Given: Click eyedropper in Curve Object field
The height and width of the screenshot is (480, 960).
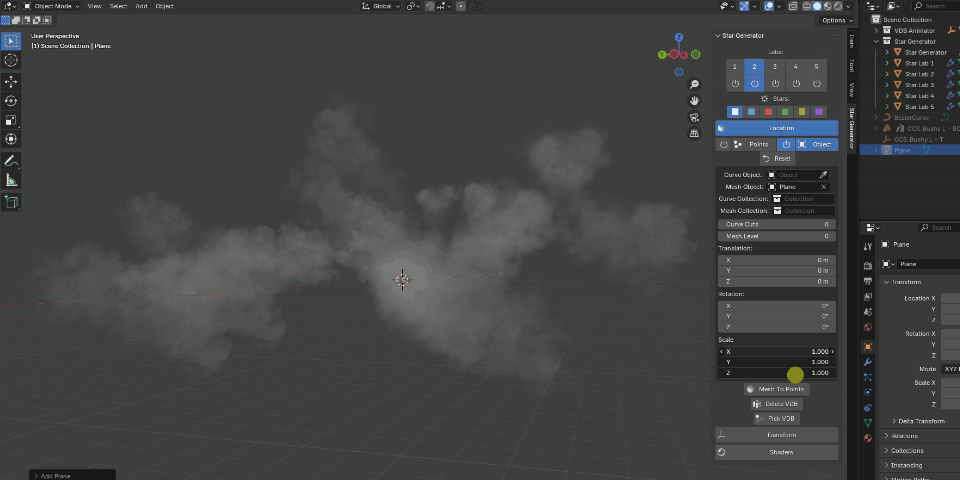Looking at the screenshot, I should pyautogui.click(x=823, y=175).
